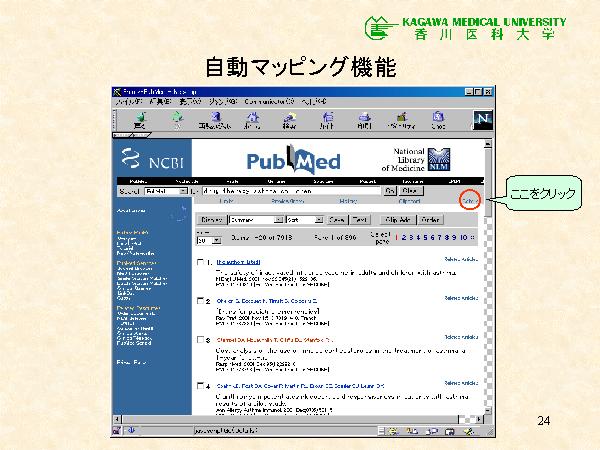Click the vertical scrollbar up arrow

pos(488,144)
